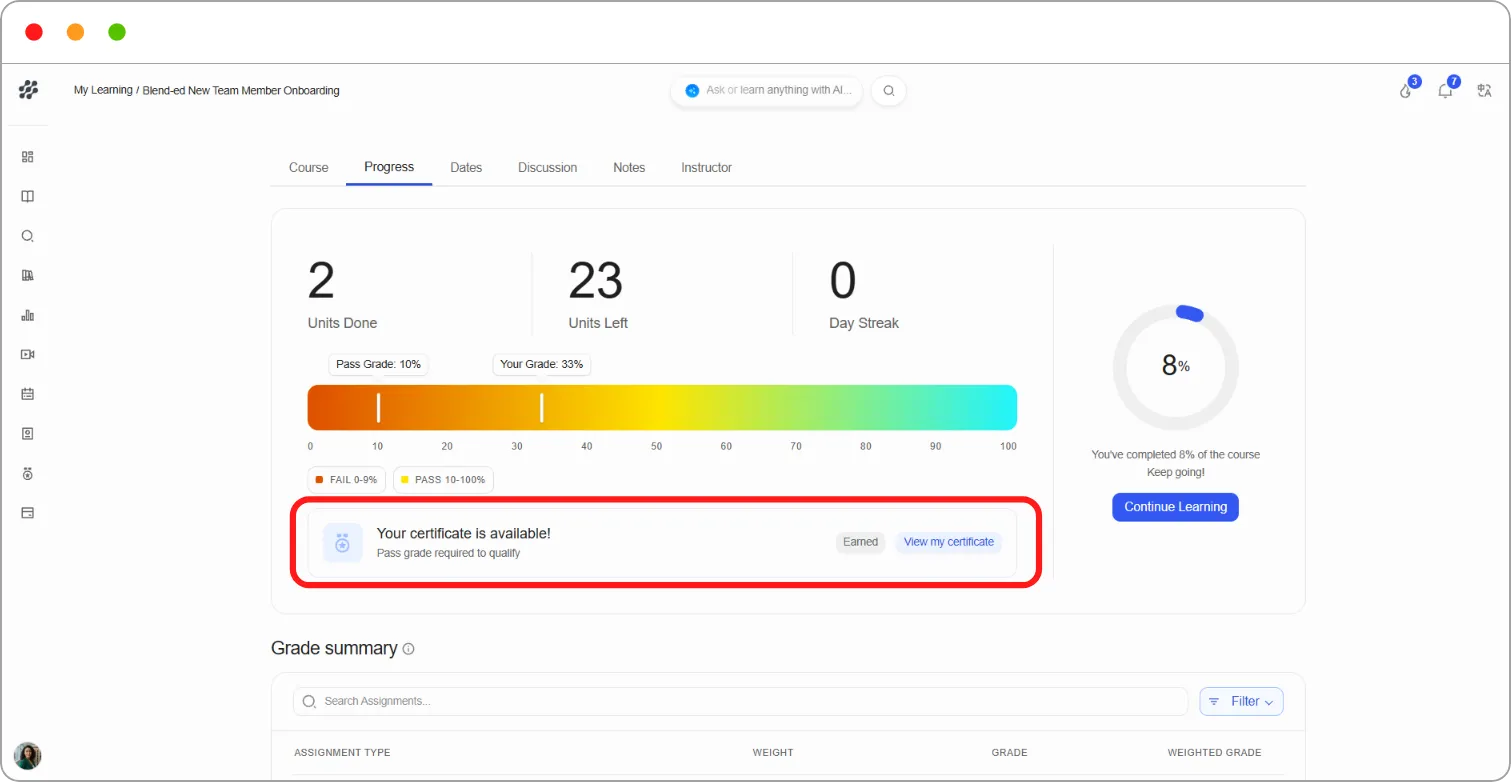
Task: Click the round search button beside the AI bar
Action: 888,91
